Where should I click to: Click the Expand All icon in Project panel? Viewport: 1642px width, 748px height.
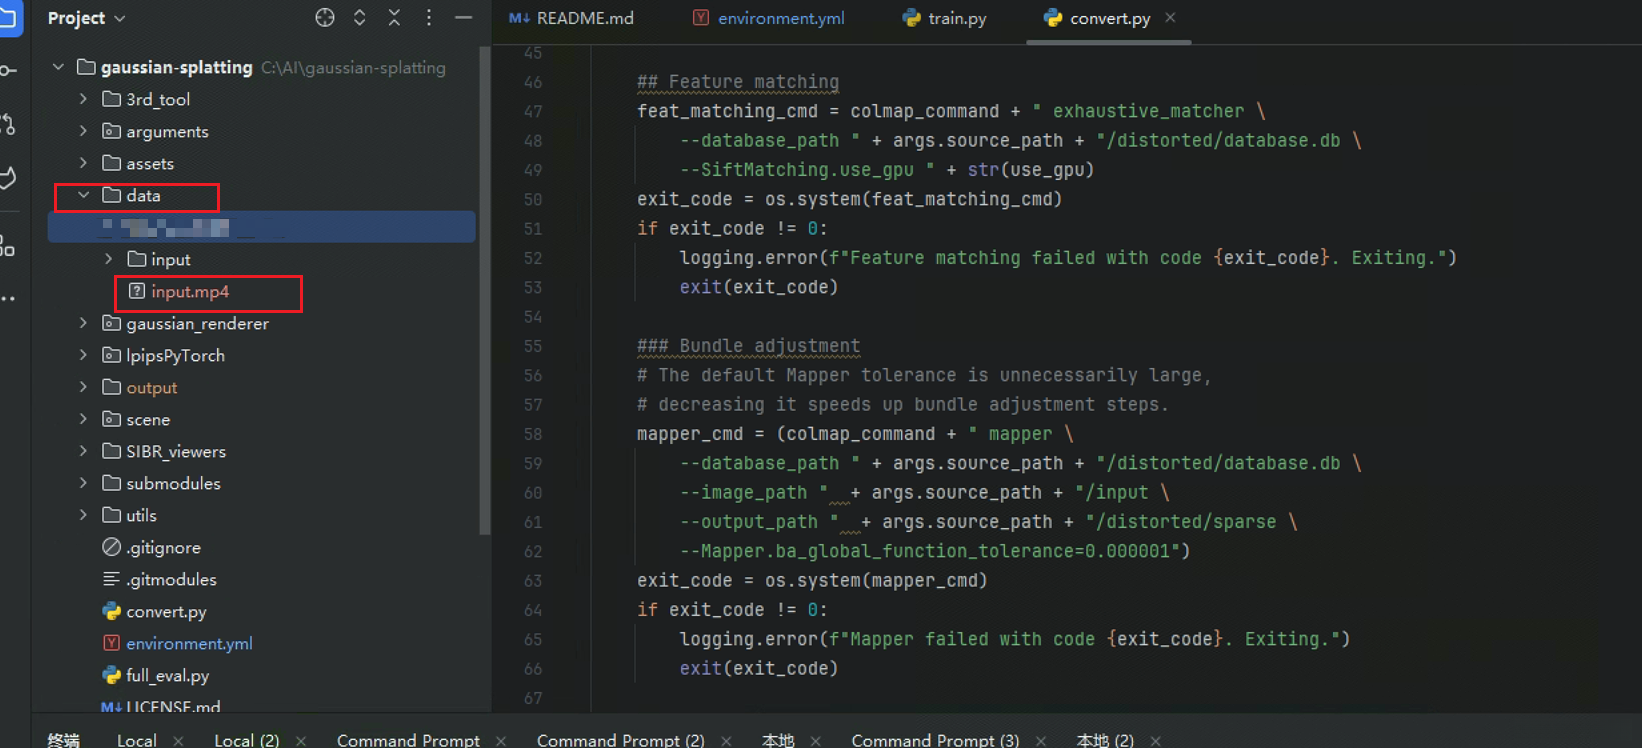360,18
